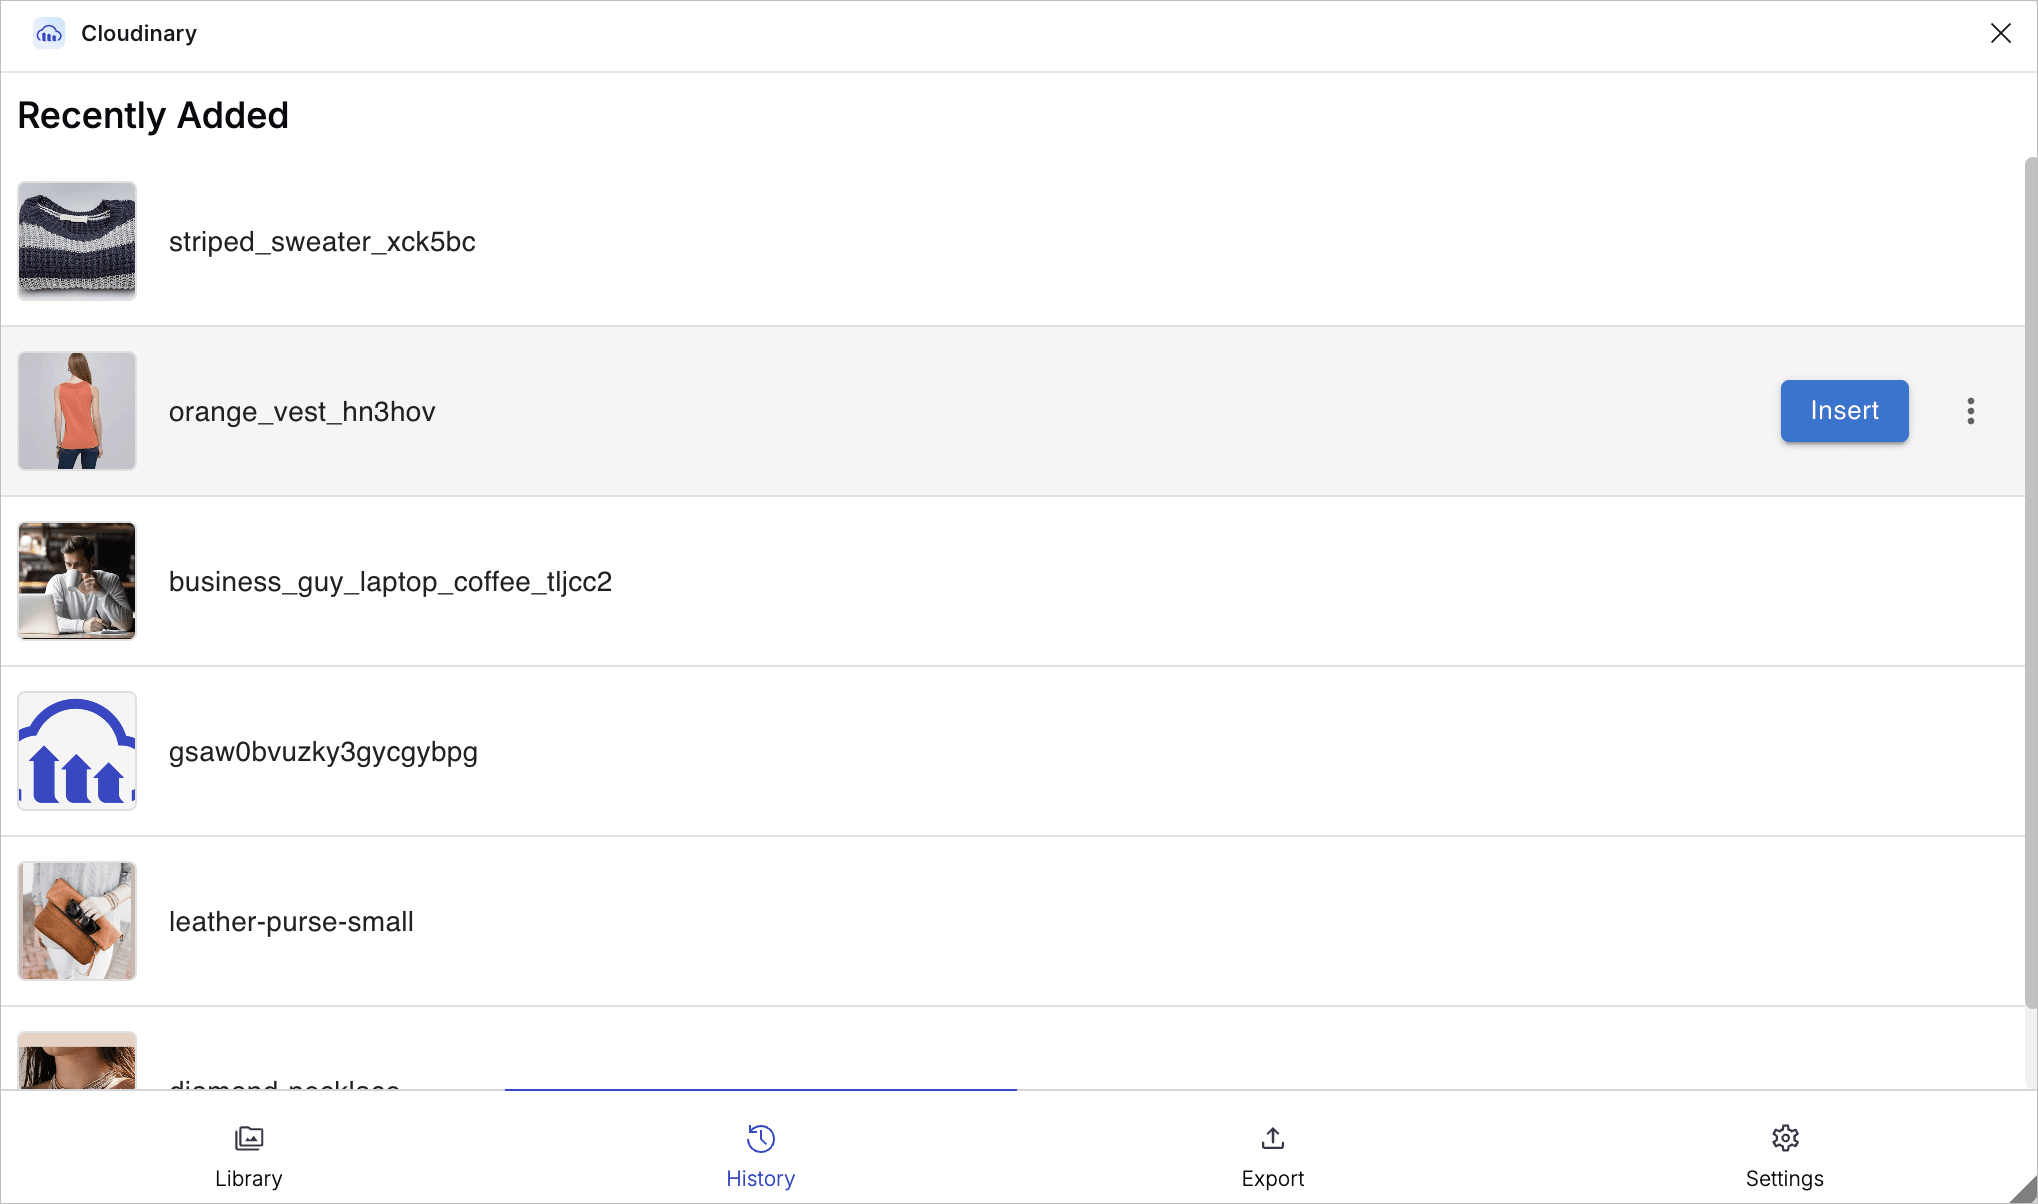Open the orange_vest three-dot options menu
This screenshot has width=2038, height=1204.
[x=1971, y=411]
